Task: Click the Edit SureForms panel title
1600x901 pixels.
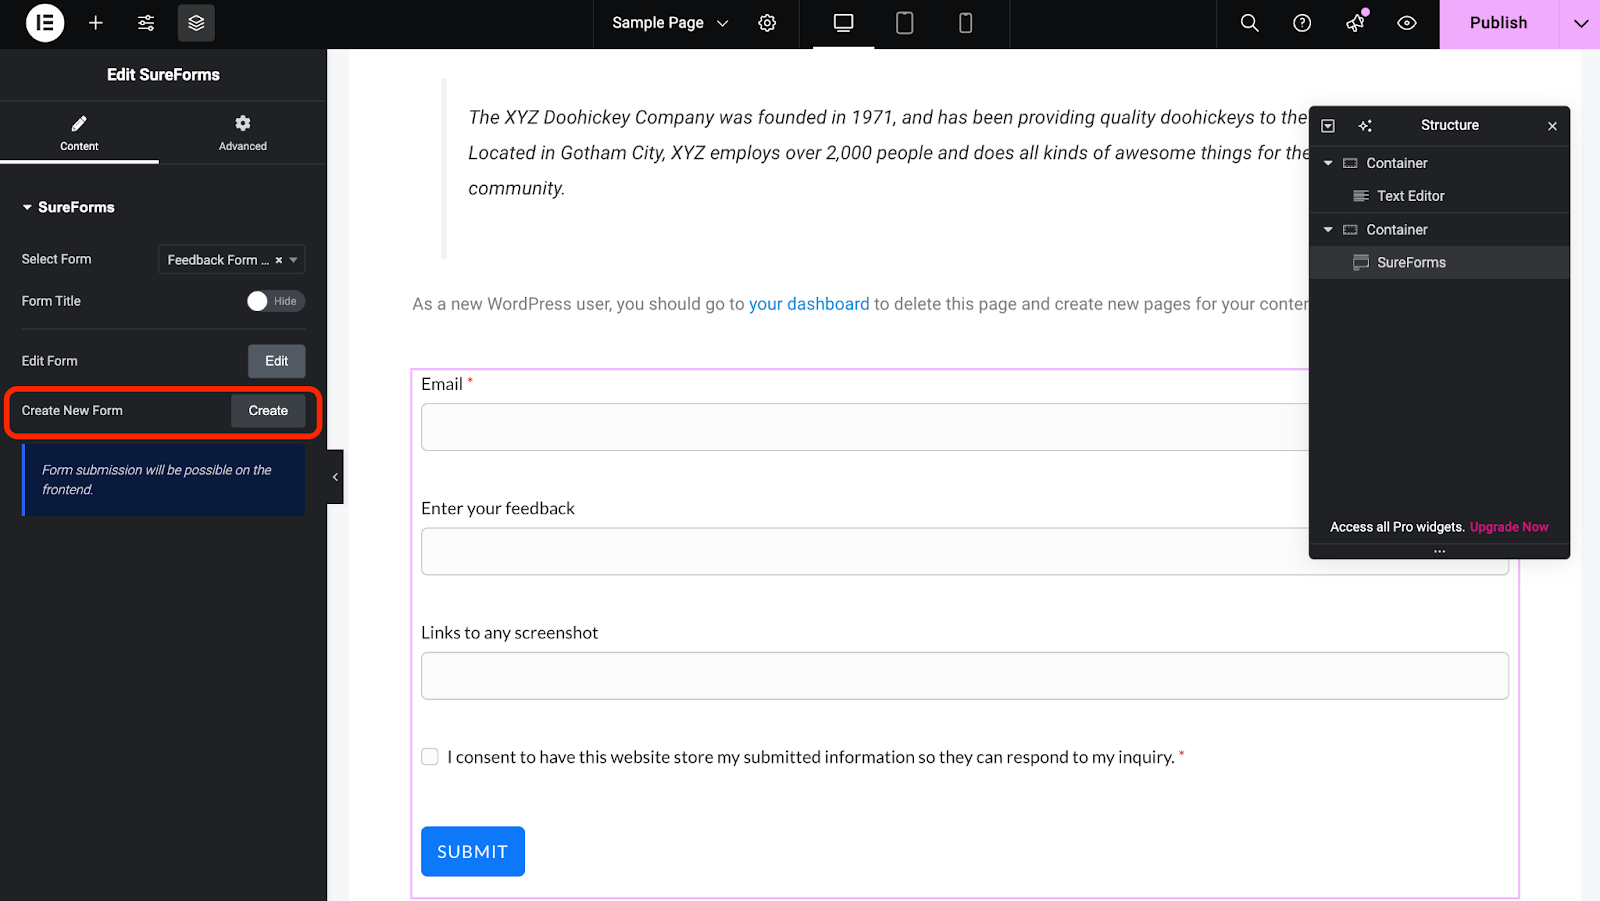Action: tap(164, 75)
